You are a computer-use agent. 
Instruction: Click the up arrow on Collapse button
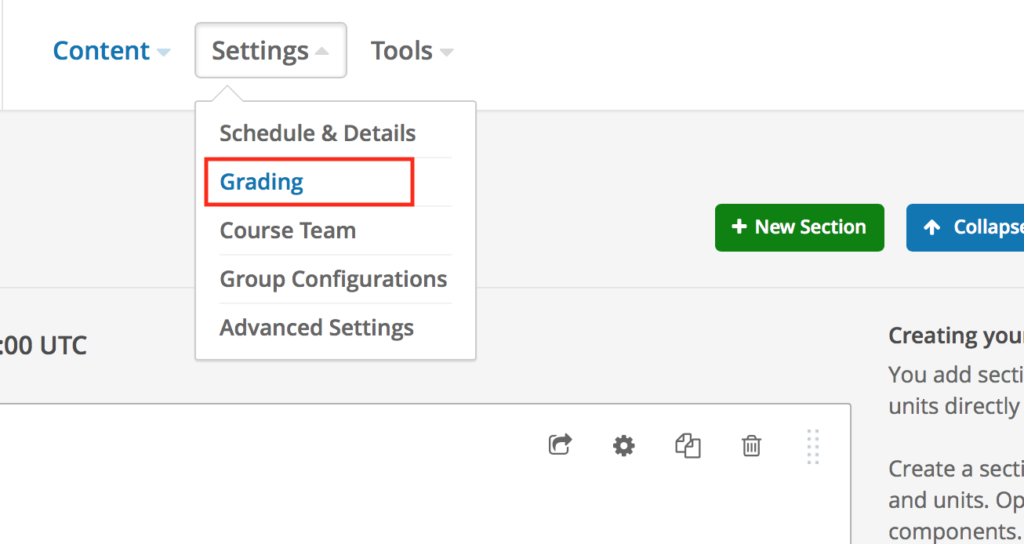click(x=932, y=227)
